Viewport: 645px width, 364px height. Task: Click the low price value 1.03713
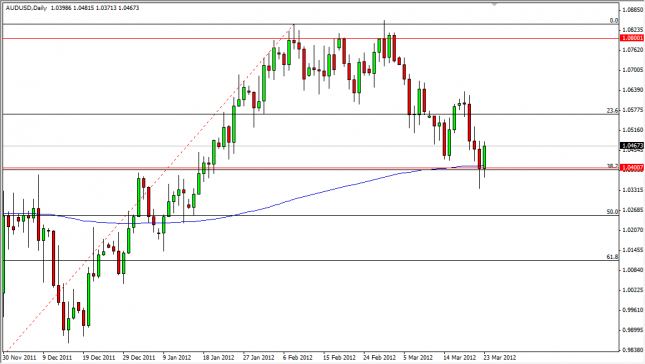(105, 8)
